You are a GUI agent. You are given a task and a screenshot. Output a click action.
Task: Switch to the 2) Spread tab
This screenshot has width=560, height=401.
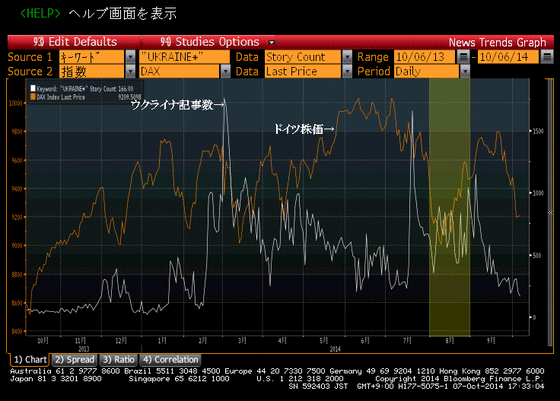click(75, 360)
